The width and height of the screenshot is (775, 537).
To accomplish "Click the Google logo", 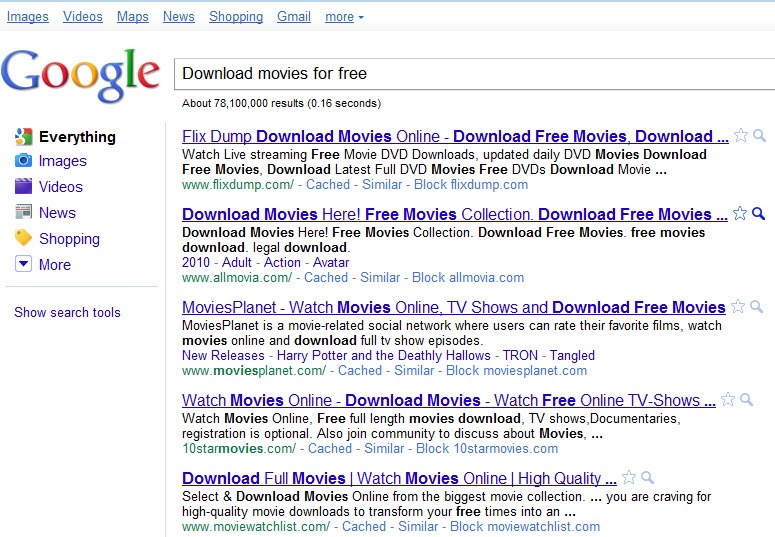I will 81,75.
